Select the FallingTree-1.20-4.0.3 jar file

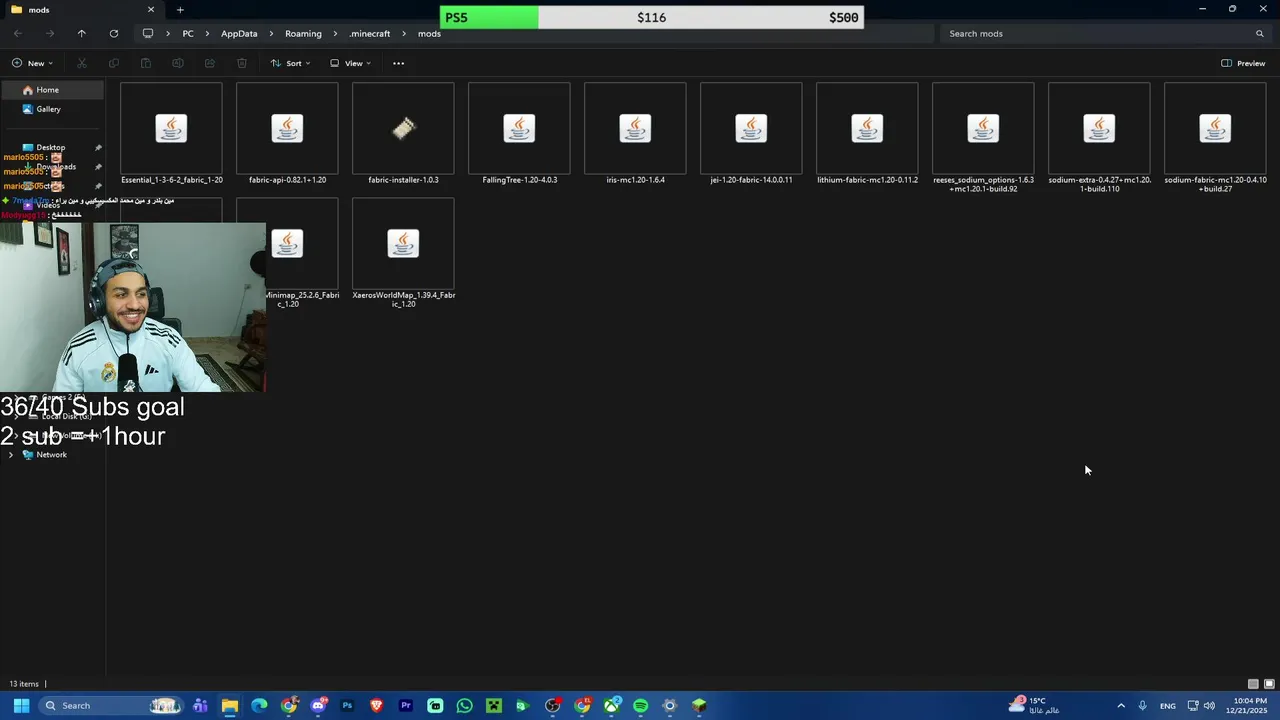point(519,135)
